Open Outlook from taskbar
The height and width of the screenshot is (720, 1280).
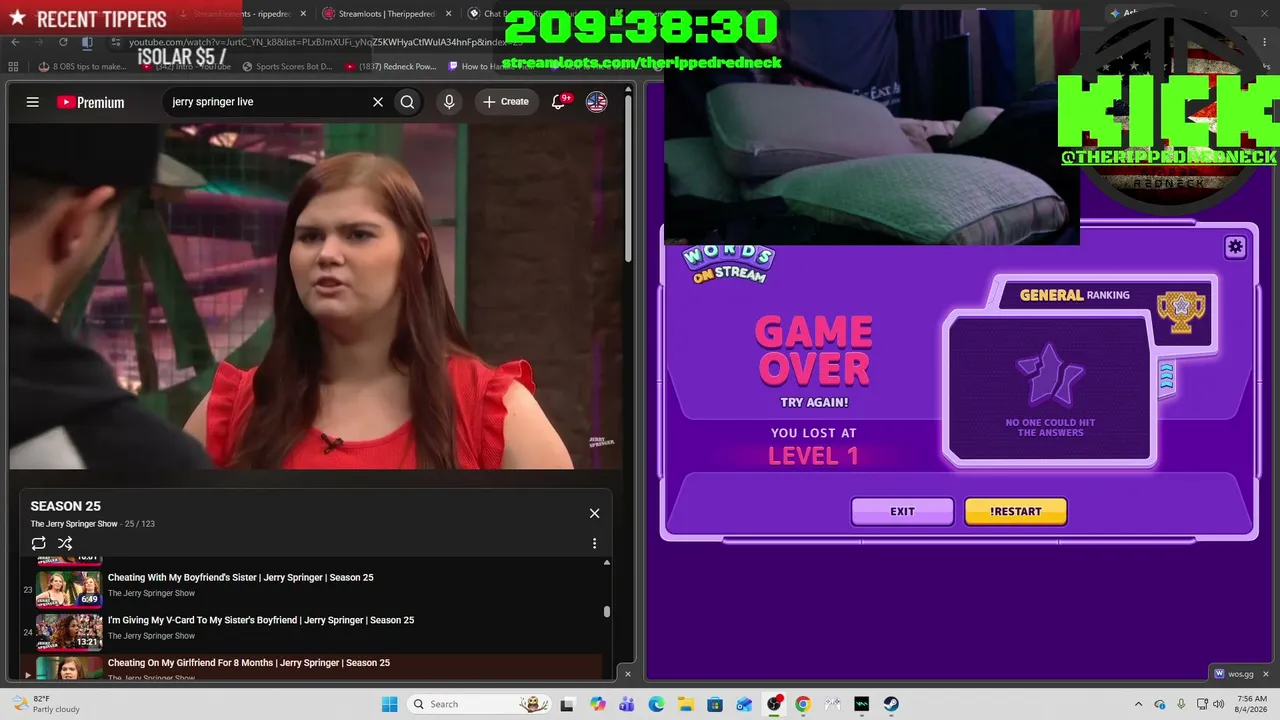(744, 704)
